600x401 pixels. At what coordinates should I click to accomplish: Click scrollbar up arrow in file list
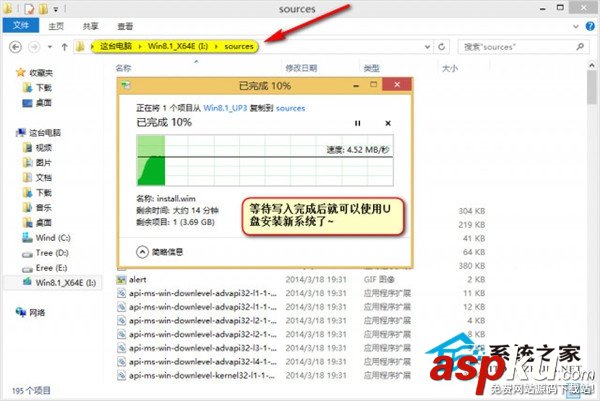592,65
